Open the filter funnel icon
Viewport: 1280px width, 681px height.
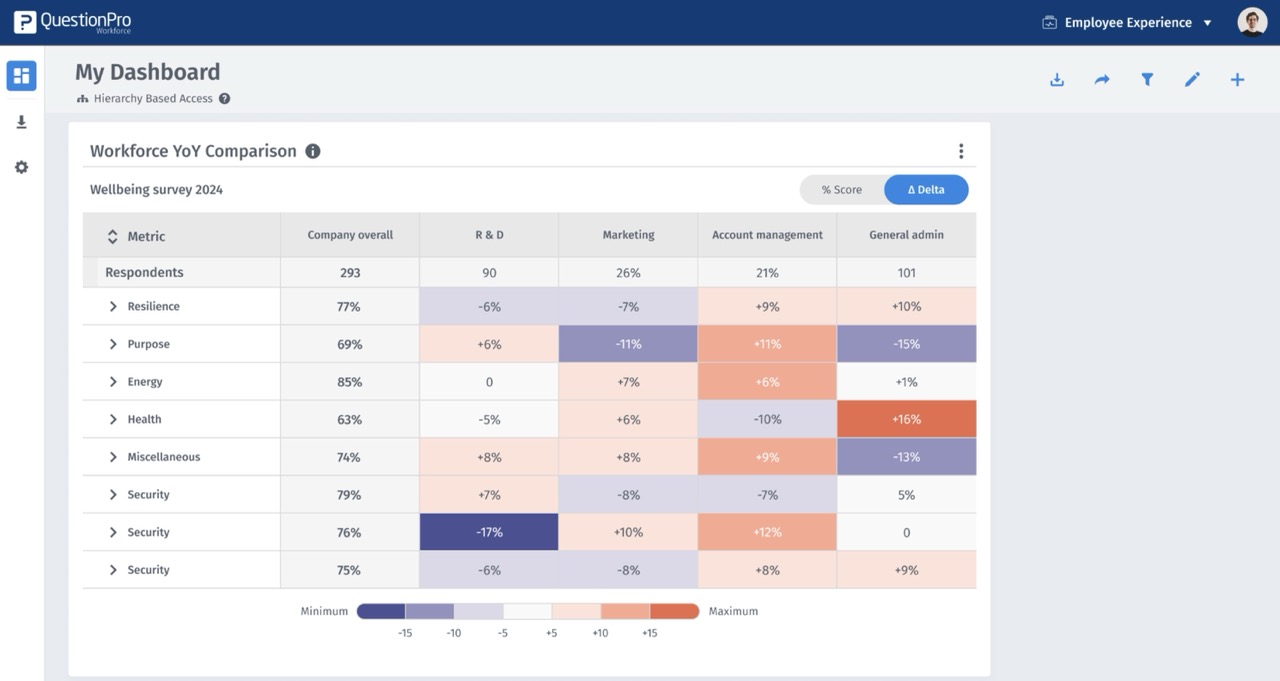click(1147, 80)
